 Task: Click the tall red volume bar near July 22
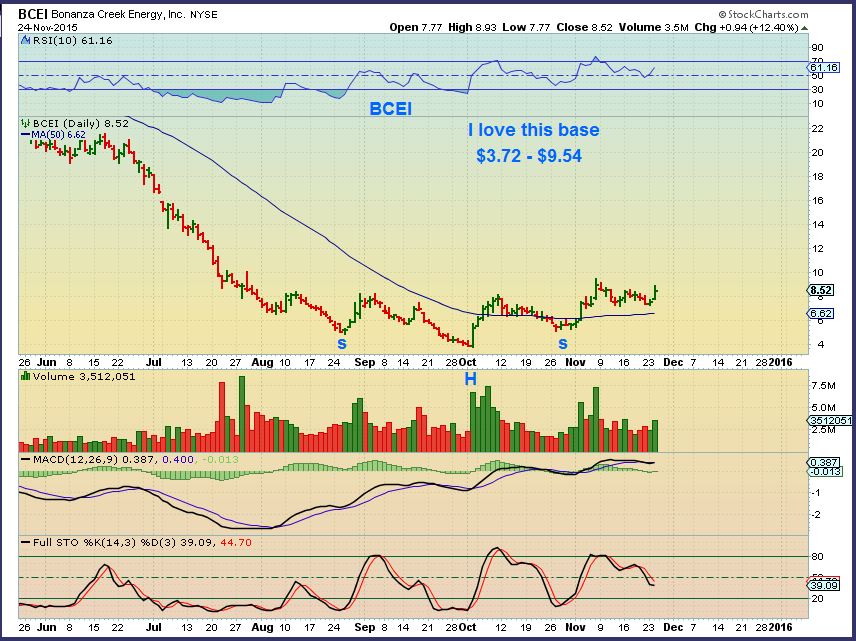click(222, 417)
